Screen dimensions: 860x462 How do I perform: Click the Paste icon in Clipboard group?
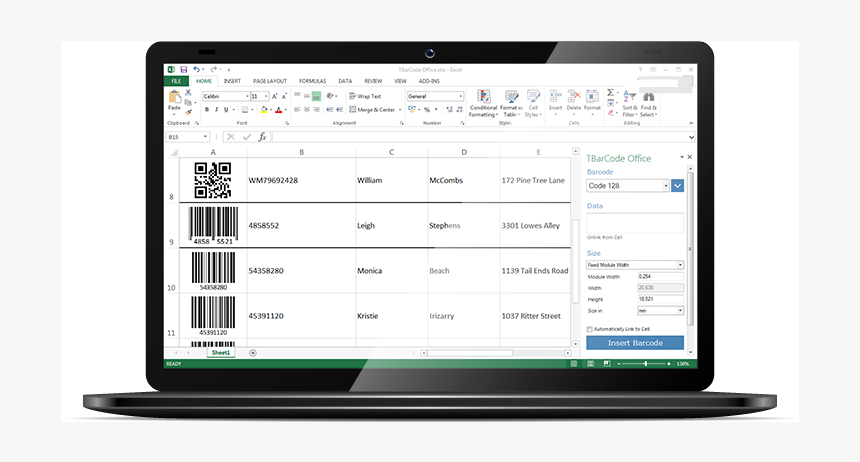click(174, 99)
